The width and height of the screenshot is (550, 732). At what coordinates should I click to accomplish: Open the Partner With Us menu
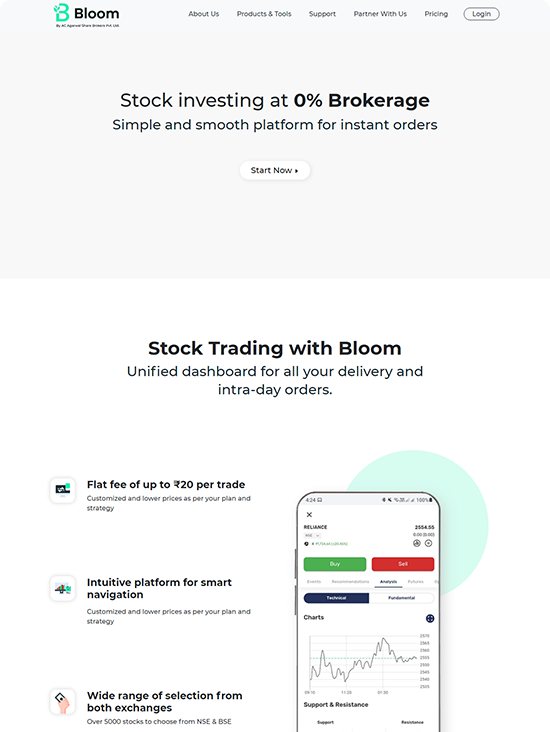click(x=380, y=14)
